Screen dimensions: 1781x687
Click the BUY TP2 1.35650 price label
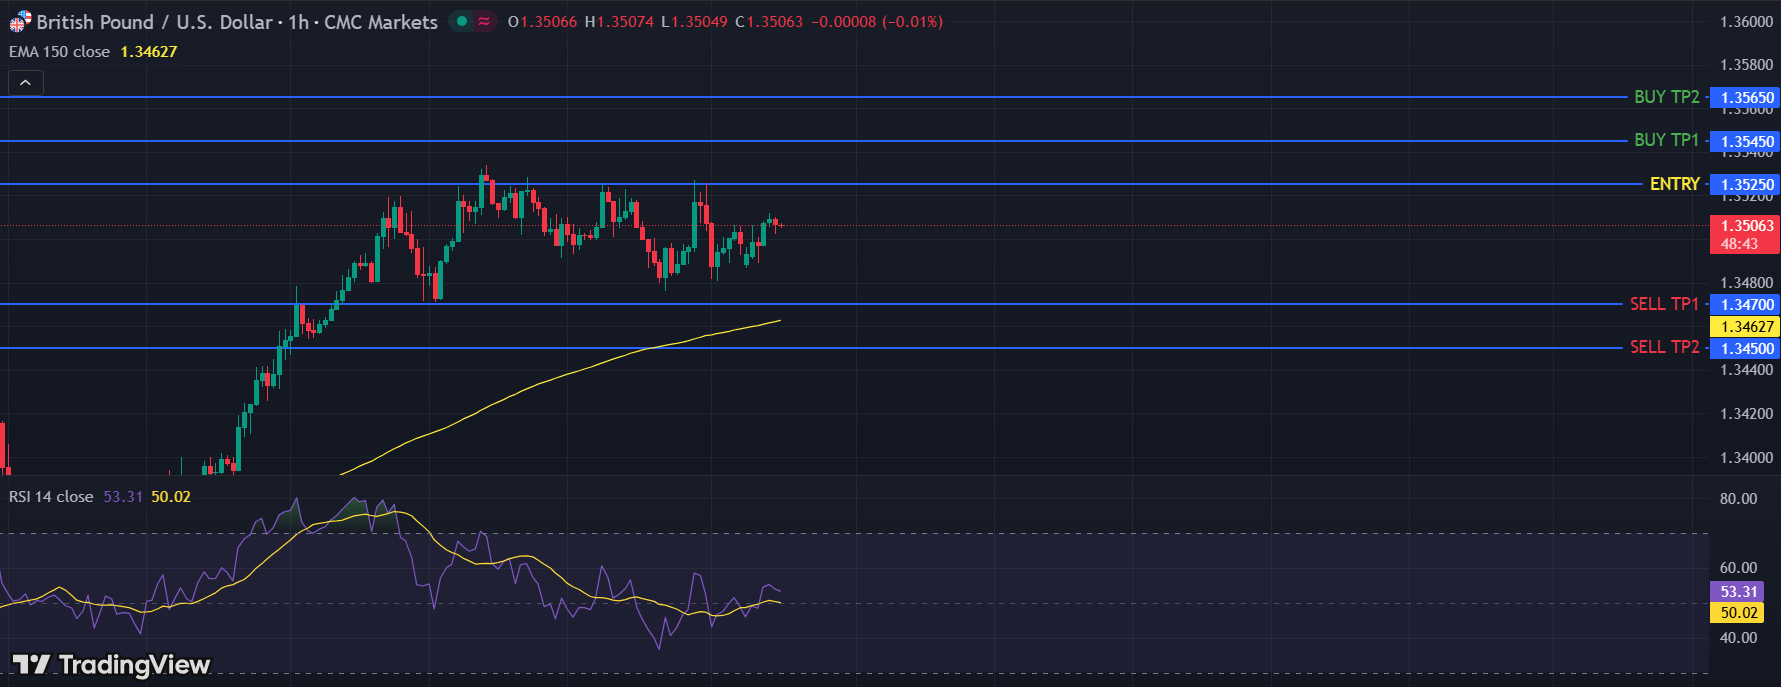tap(1745, 98)
